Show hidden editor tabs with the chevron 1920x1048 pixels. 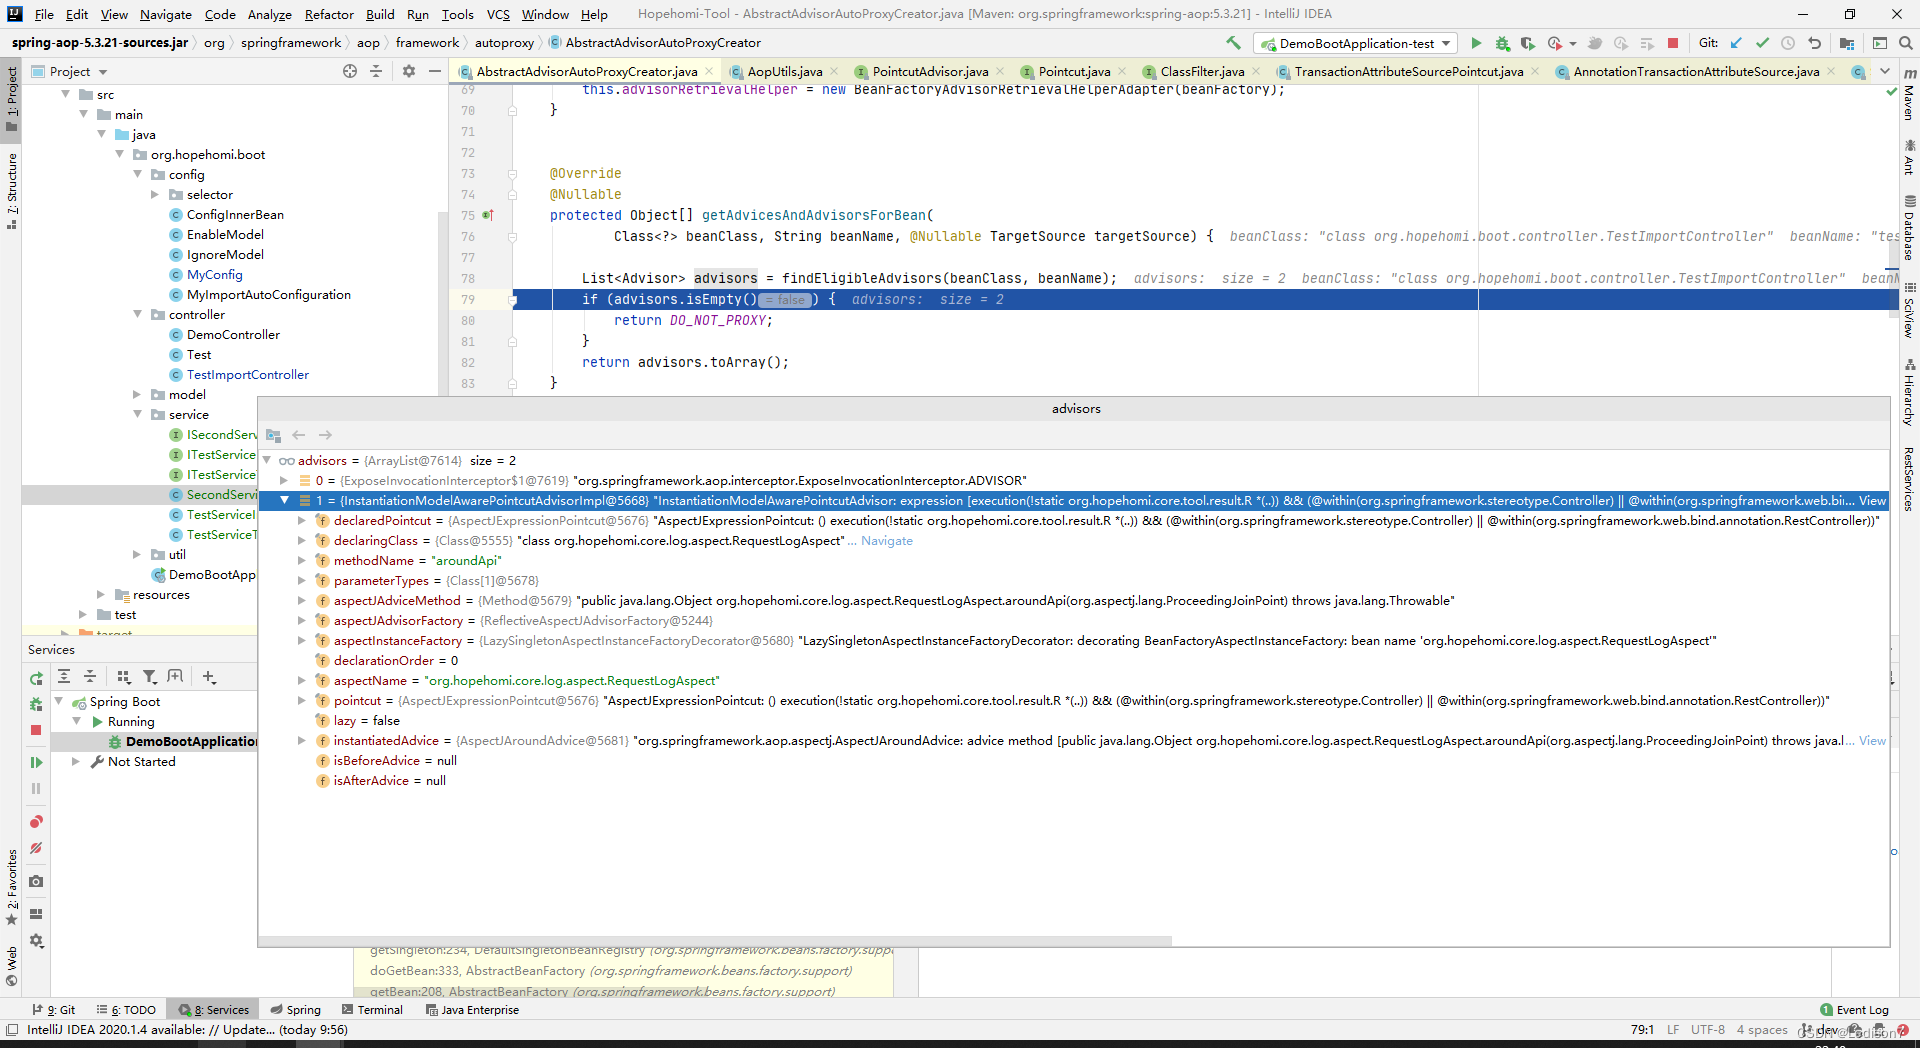click(x=1885, y=71)
